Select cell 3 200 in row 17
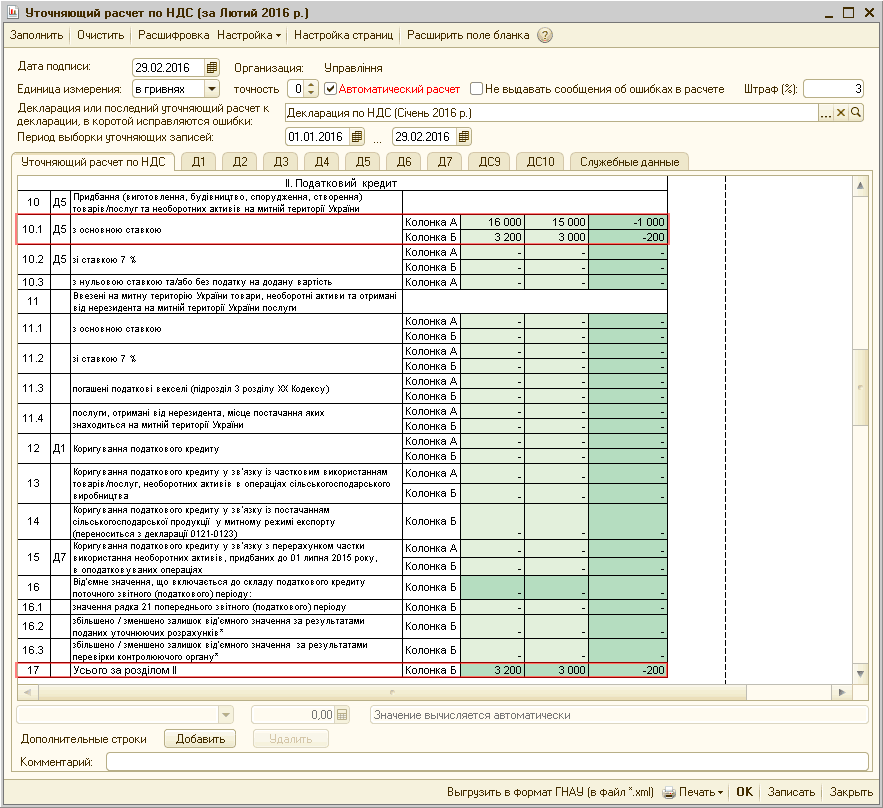This screenshot has height=808, width=883. [492, 670]
